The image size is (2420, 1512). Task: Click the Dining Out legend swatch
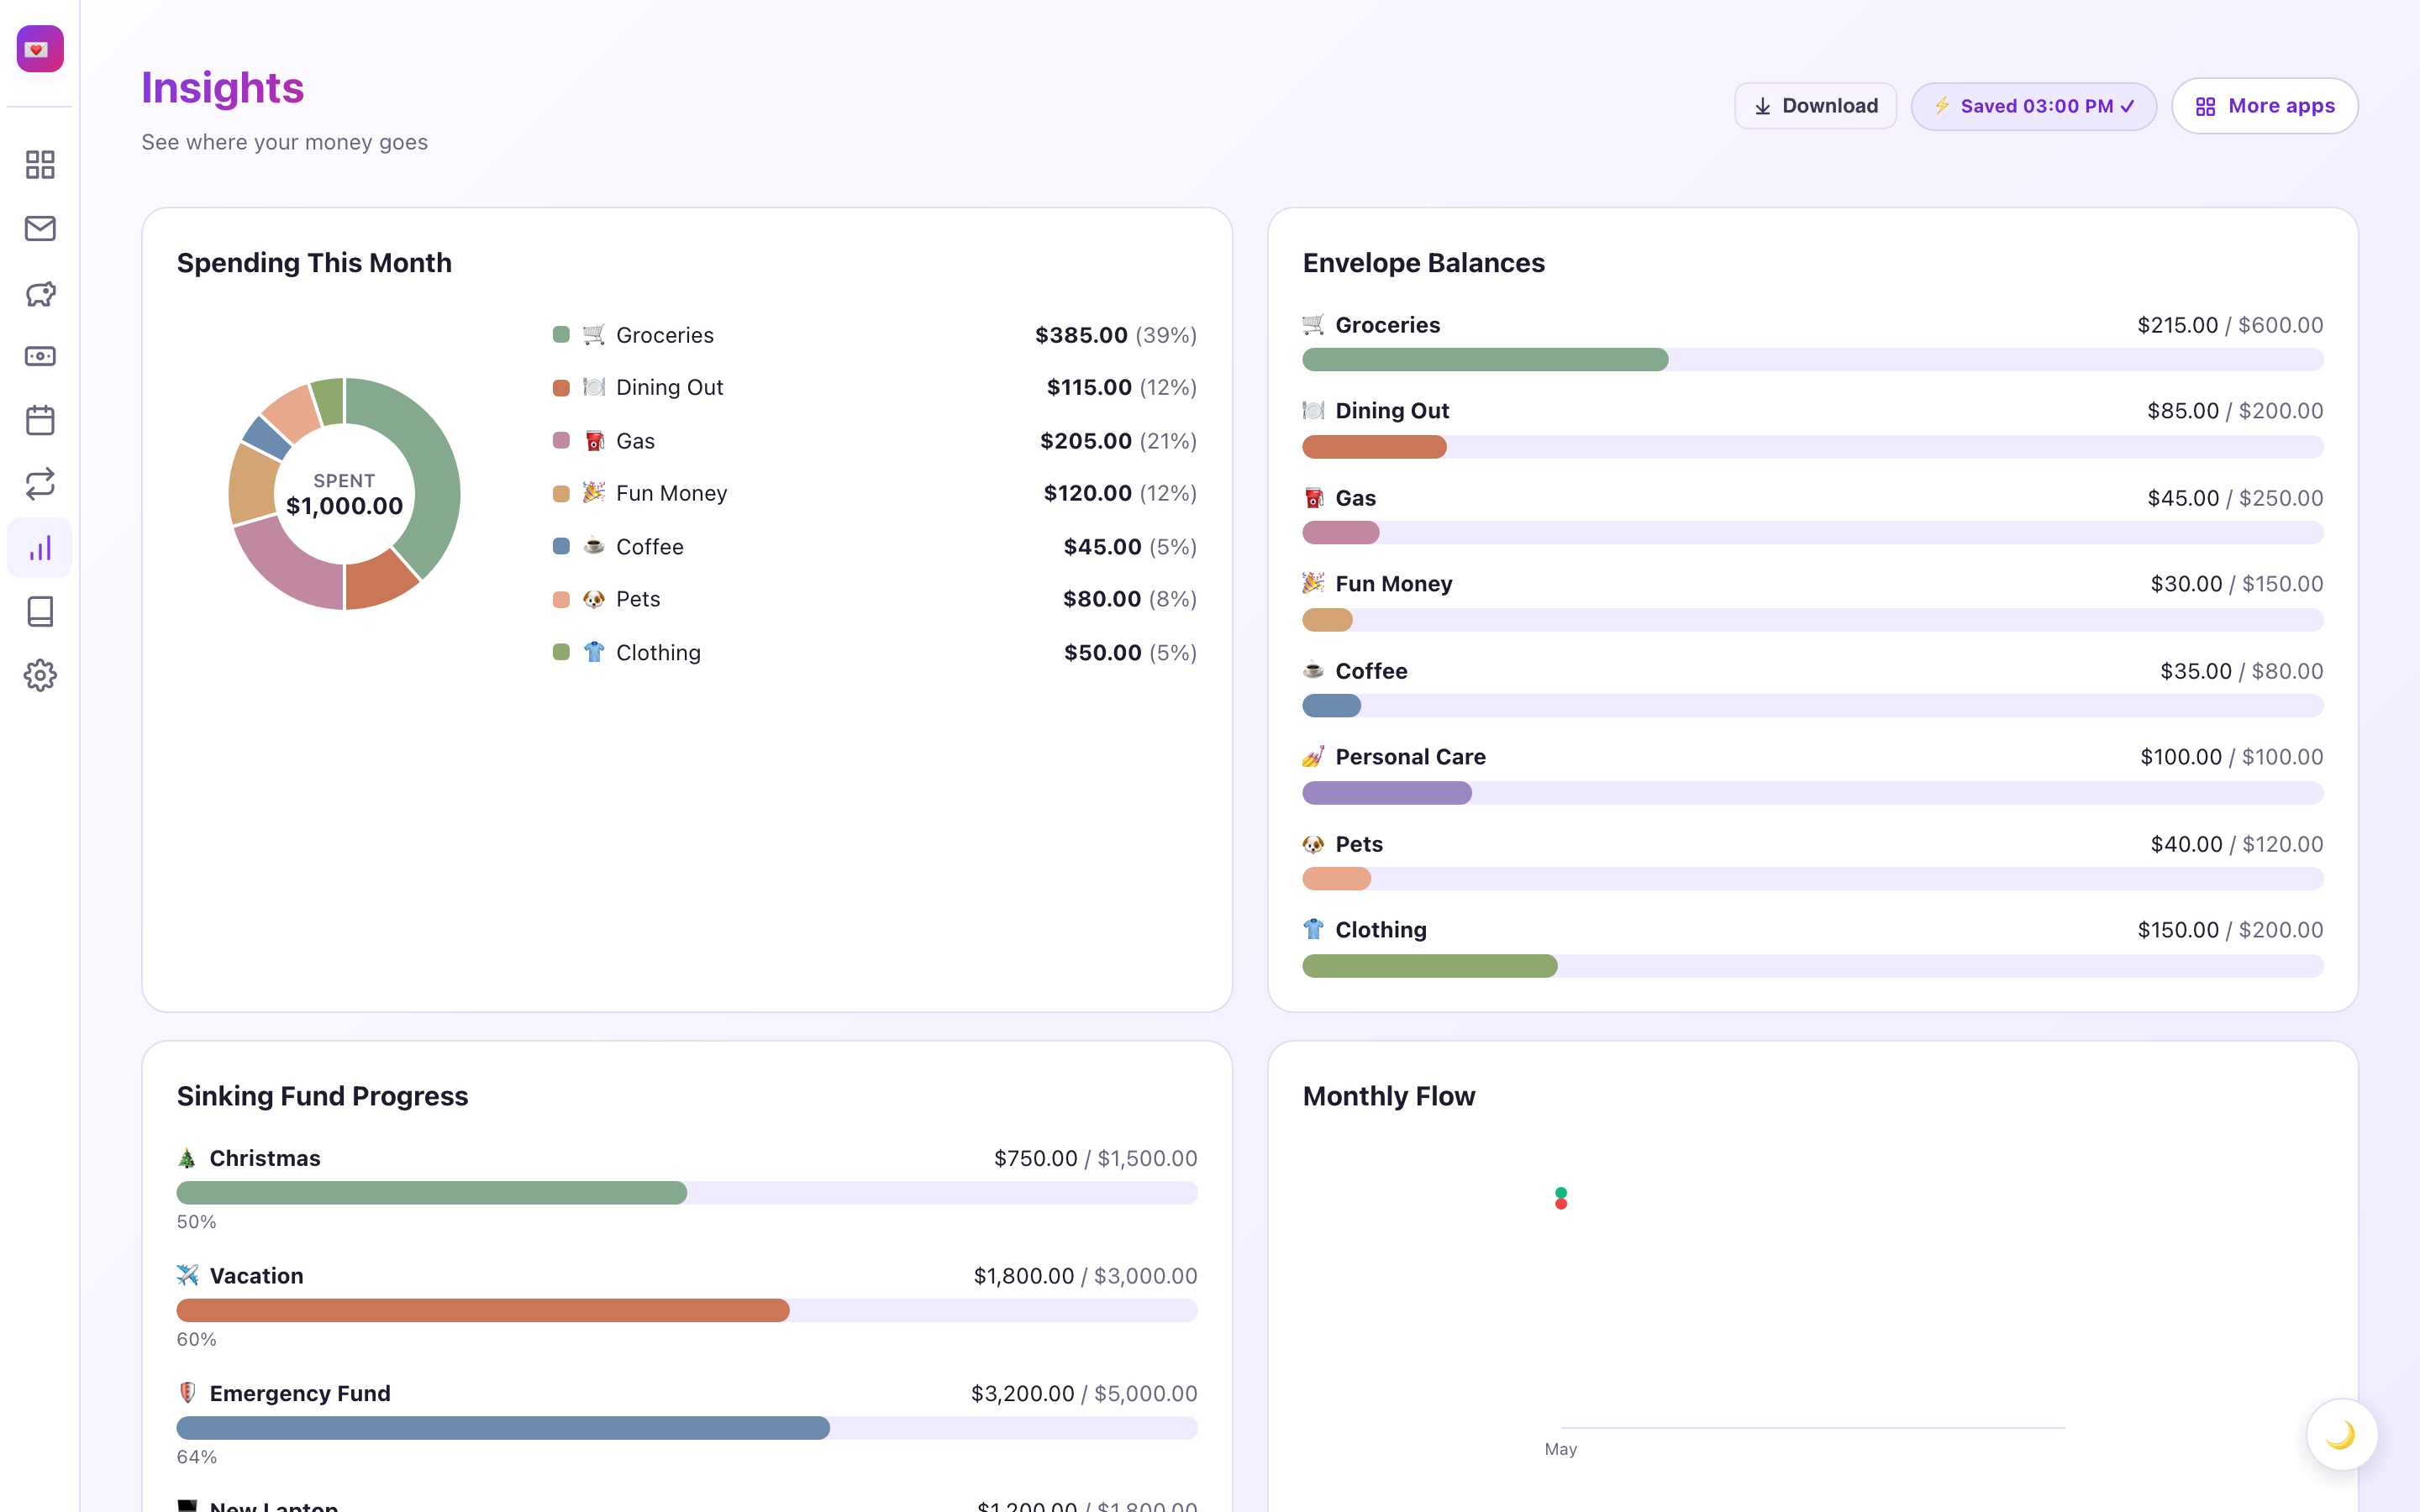[x=561, y=387]
